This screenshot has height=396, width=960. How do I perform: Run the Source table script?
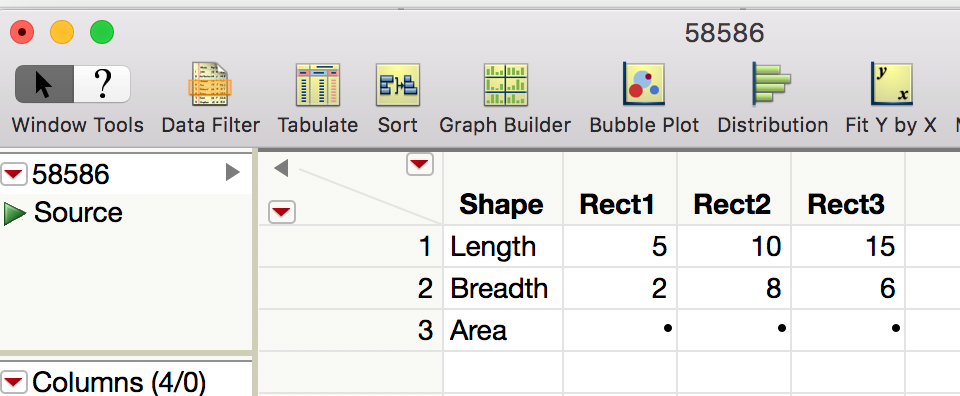pyautogui.click(x=14, y=213)
